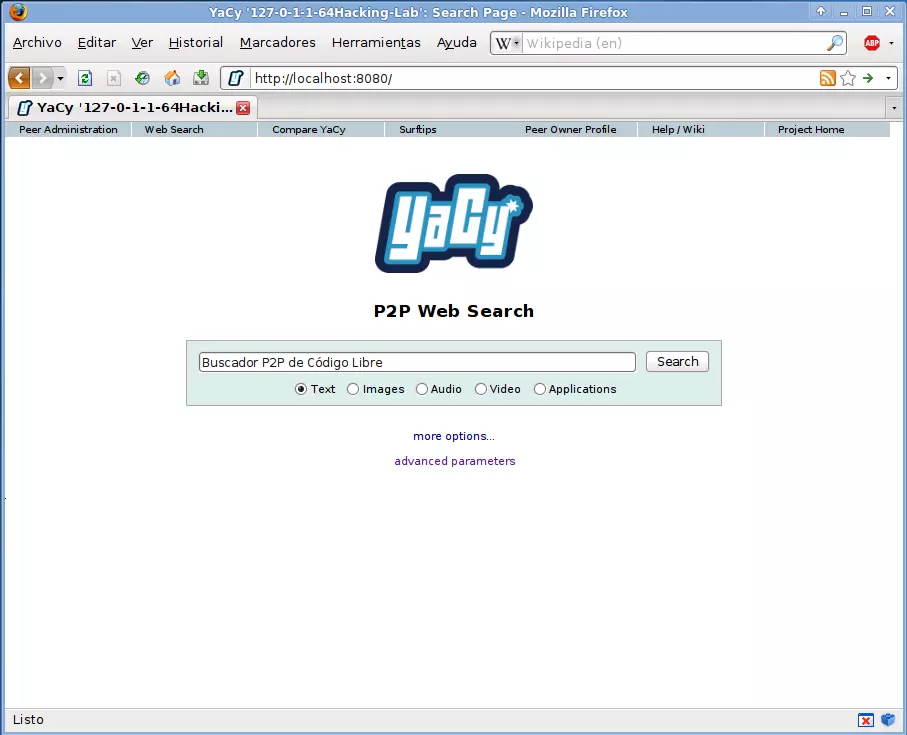This screenshot has width=907, height=735.
Task: Expand the back/forward history dropdown arrow
Action: pyautogui.click(x=60, y=78)
